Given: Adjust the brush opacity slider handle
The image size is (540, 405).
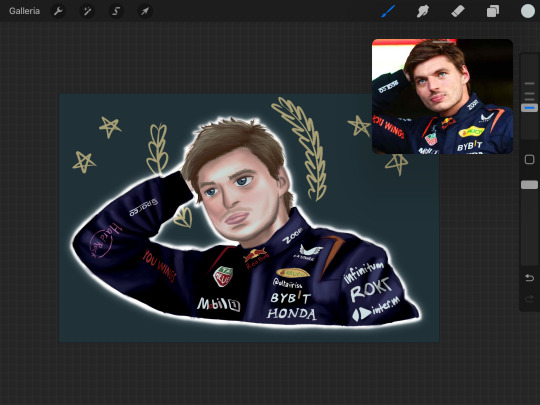Looking at the screenshot, I should click(529, 185).
